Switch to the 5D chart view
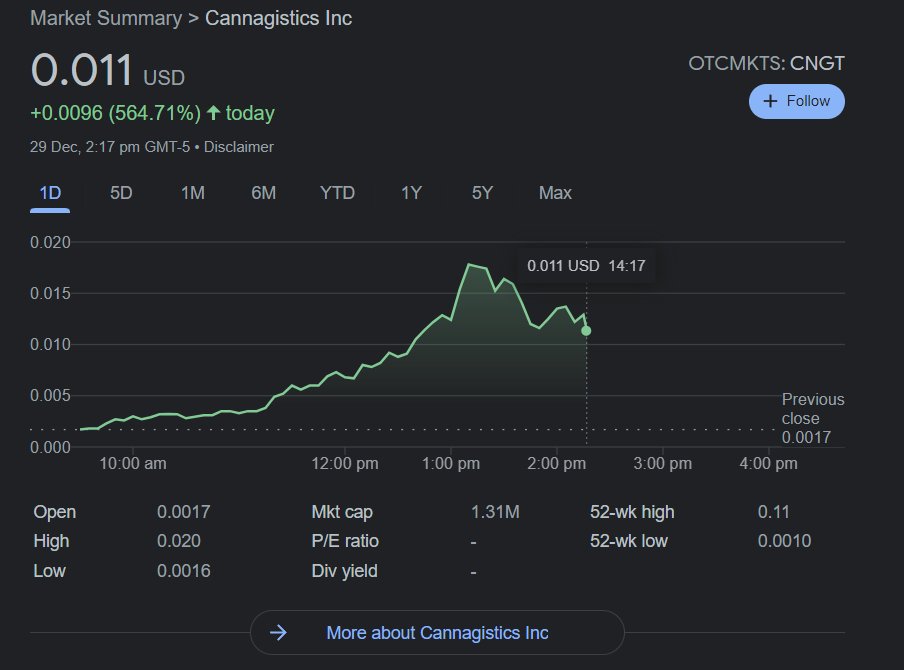 (x=120, y=193)
